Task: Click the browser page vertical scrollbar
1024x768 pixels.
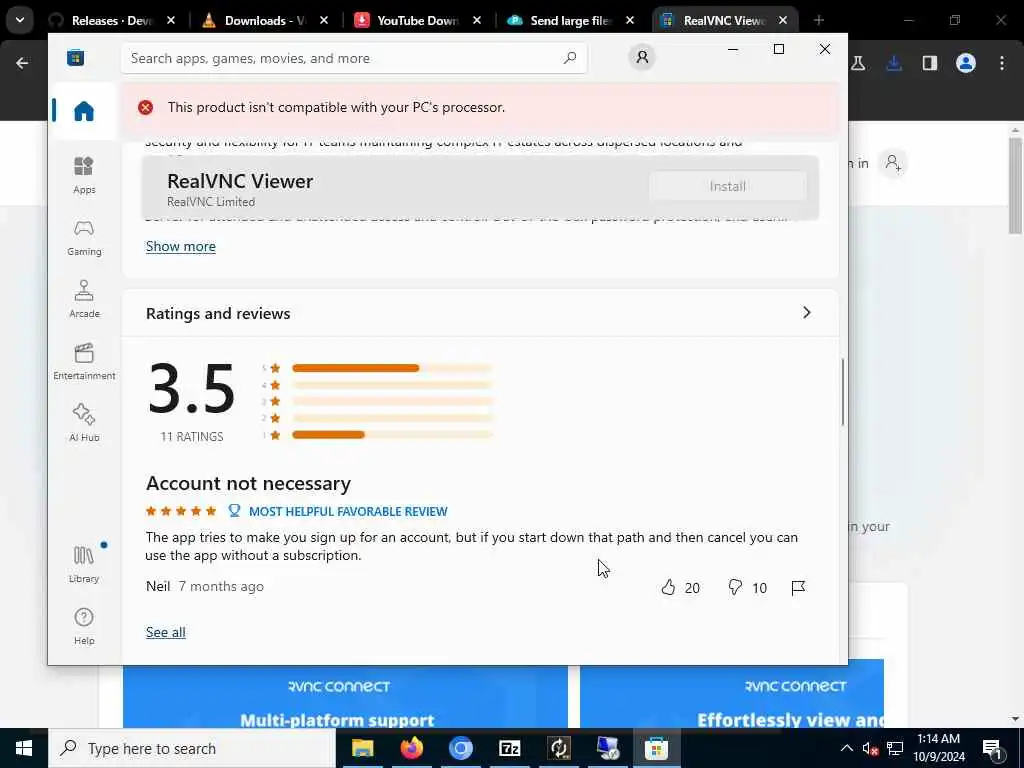Action: click(x=1015, y=185)
